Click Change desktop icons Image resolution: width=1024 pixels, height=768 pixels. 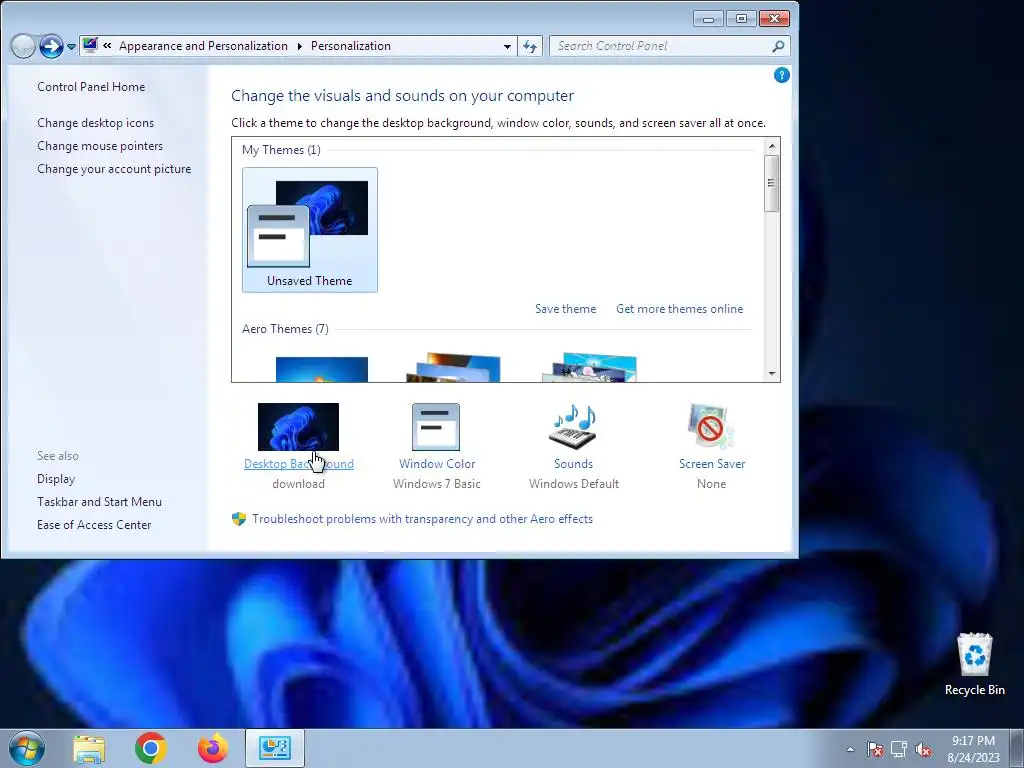95,123
